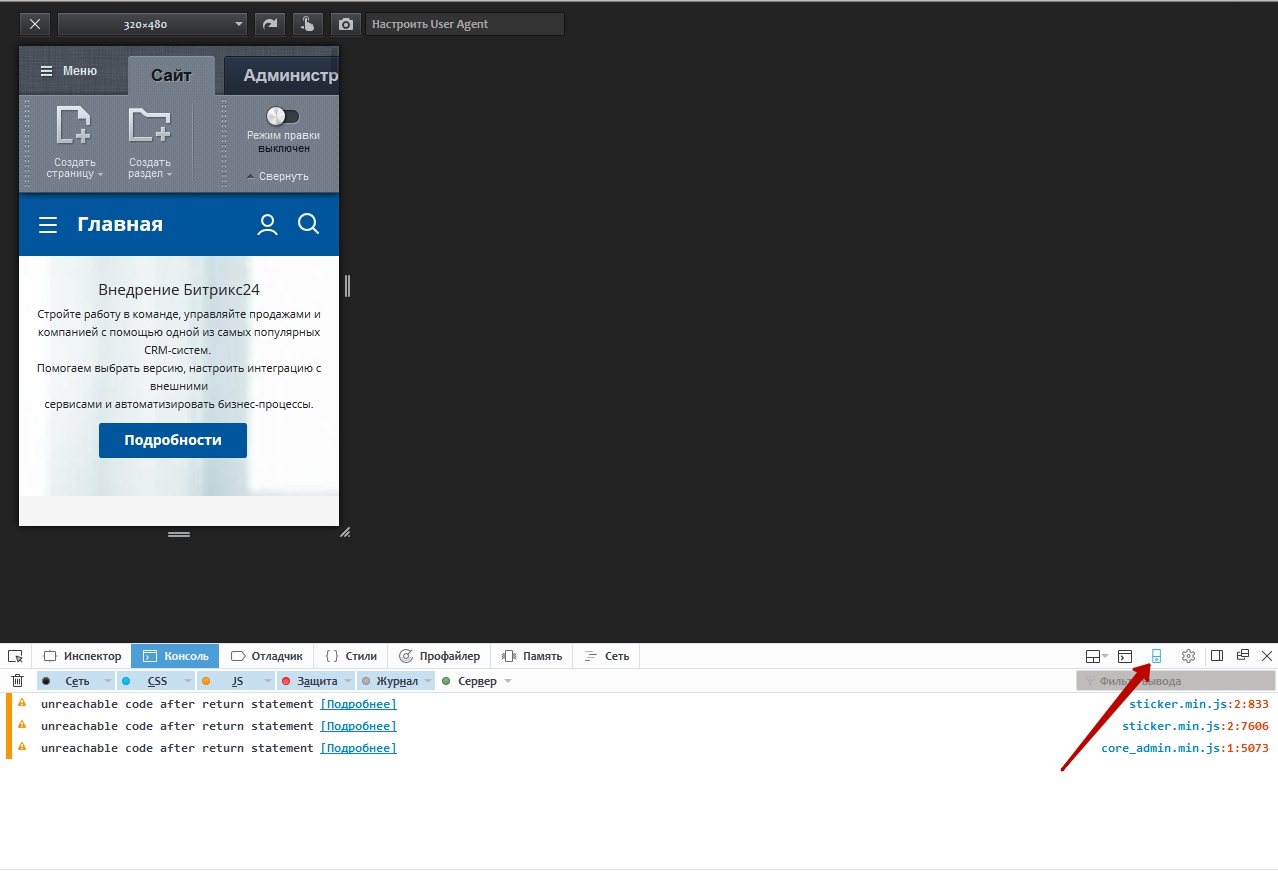Open site hamburger menu beside Главная

pyautogui.click(x=47, y=226)
